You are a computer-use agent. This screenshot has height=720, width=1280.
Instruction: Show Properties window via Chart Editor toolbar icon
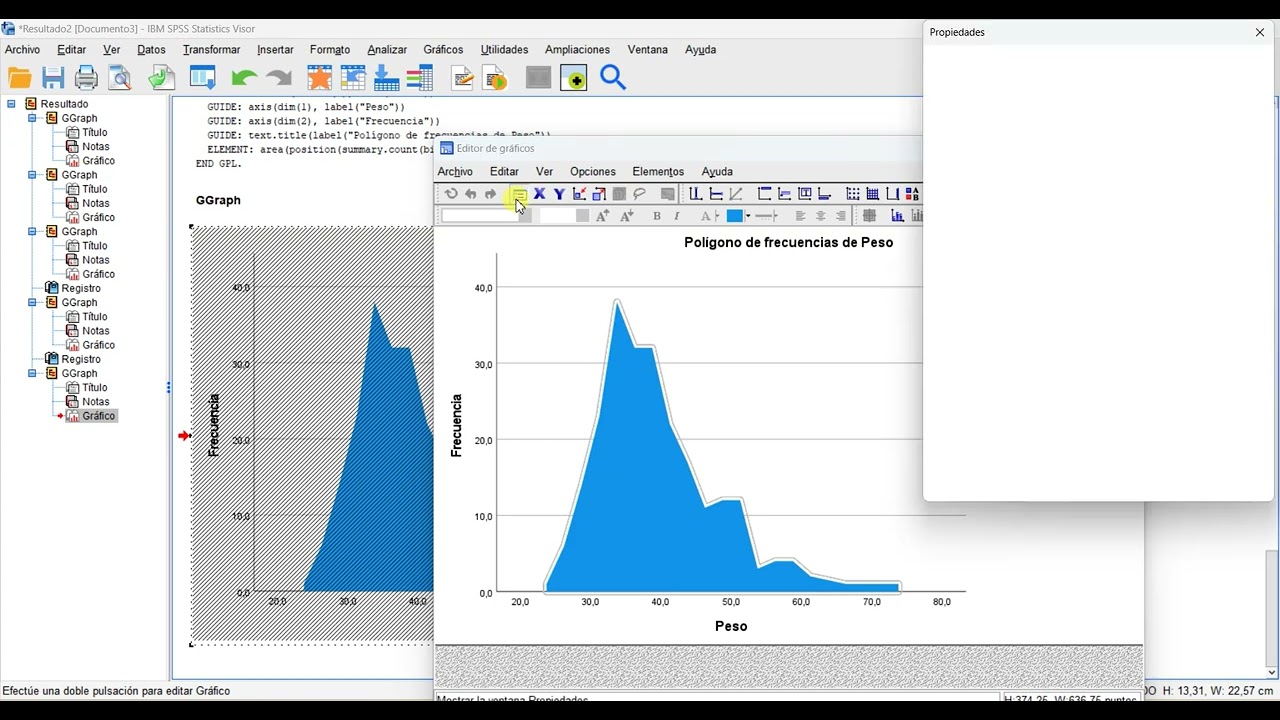click(x=519, y=194)
